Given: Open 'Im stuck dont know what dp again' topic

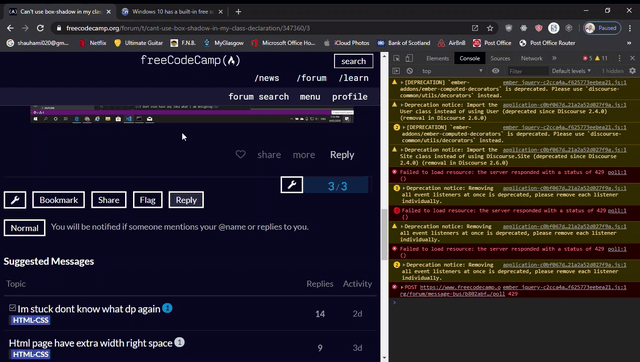Looking at the screenshot, I should 89,309.
